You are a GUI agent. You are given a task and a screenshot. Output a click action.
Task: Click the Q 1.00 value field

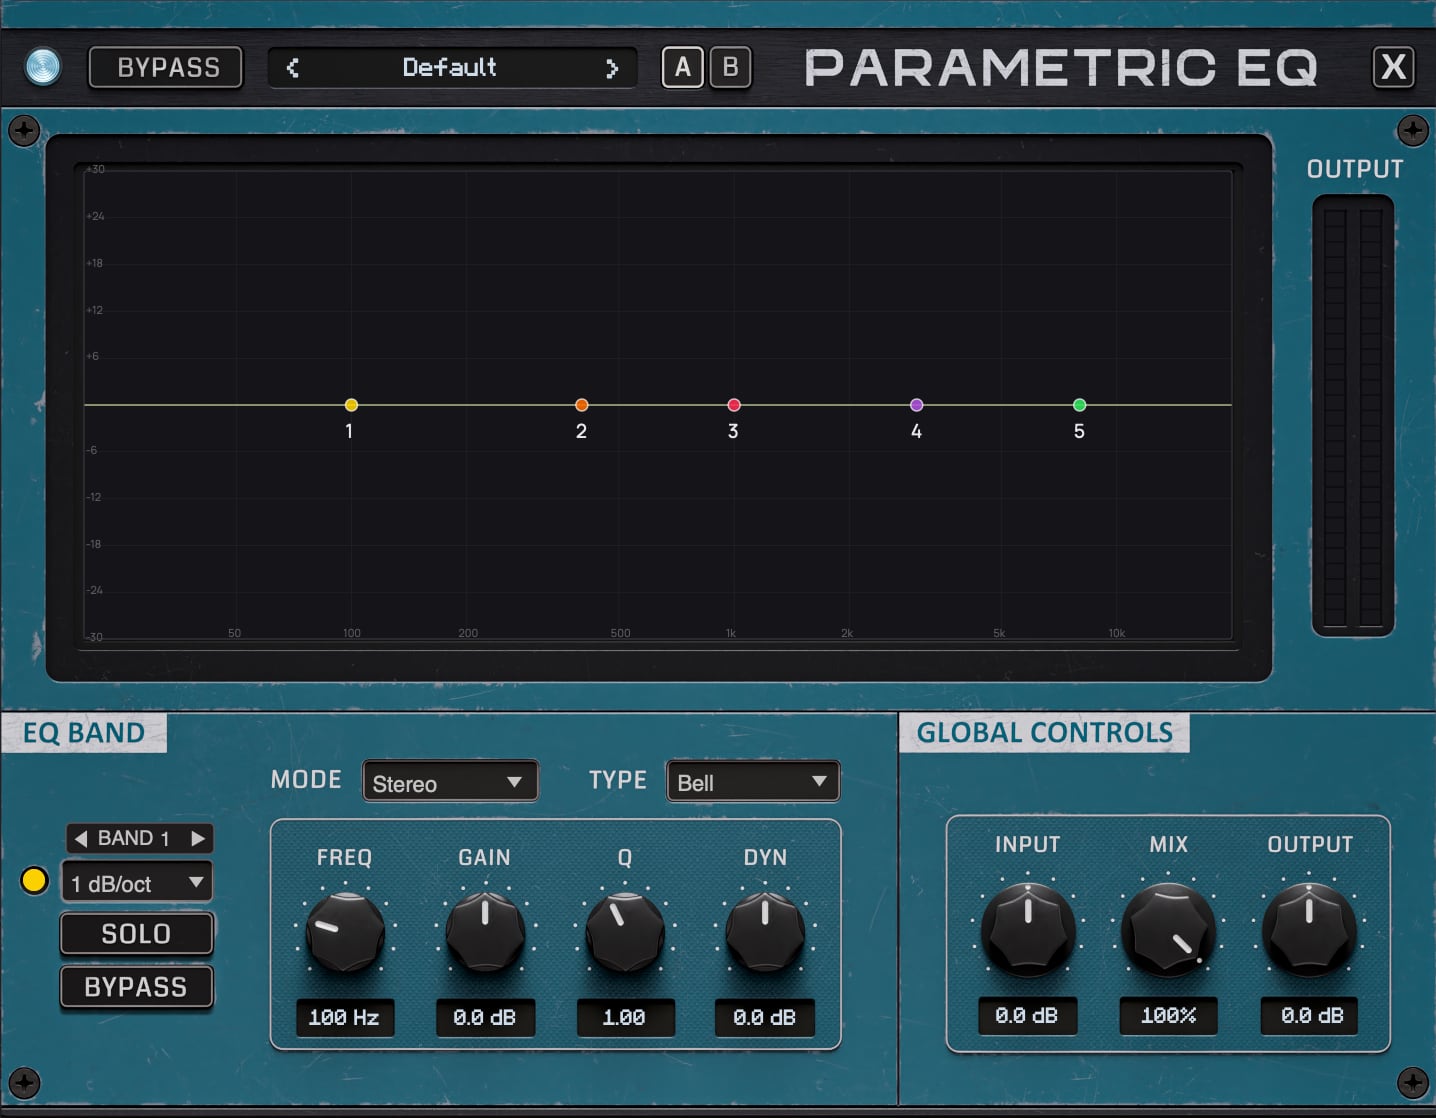(x=625, y=1018)
